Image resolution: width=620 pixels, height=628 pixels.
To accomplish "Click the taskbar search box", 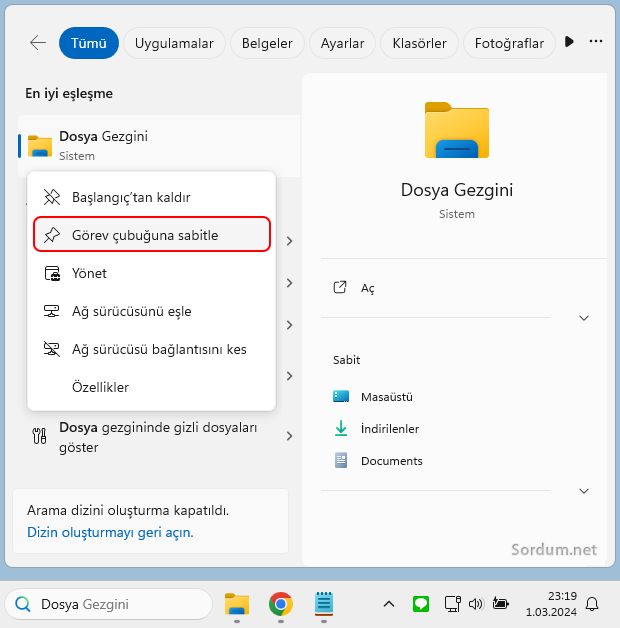I will pos(109,604).
